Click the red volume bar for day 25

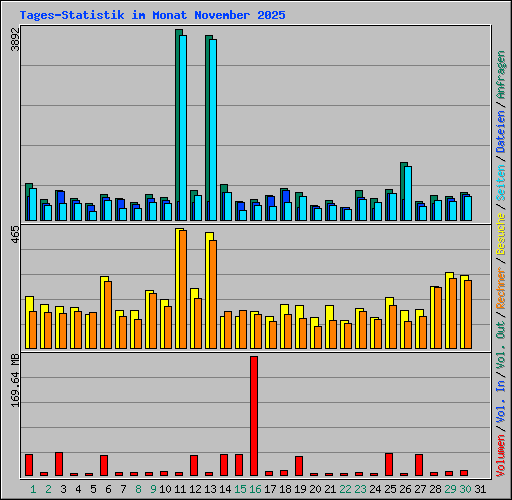coord(389,464)
